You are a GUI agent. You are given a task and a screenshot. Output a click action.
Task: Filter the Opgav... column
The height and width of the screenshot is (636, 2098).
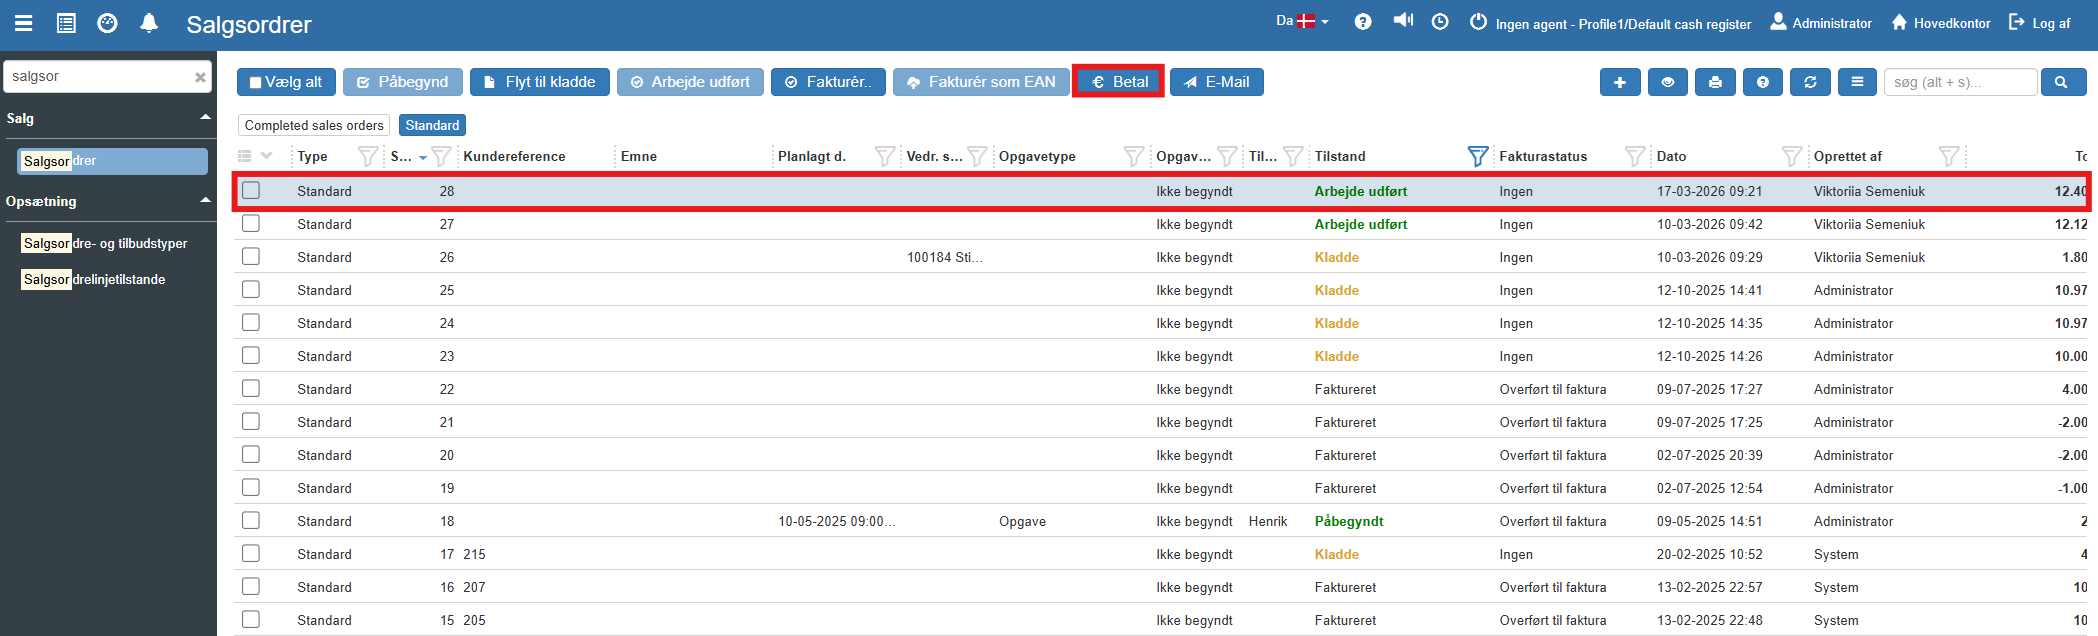[1227, 156]
